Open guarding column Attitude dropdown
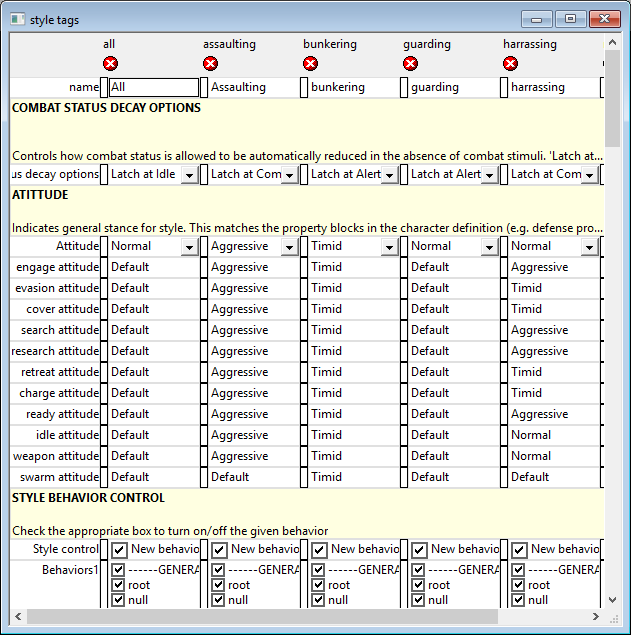The width and height of the screenshot is (631, 635). tap(489, 247)
